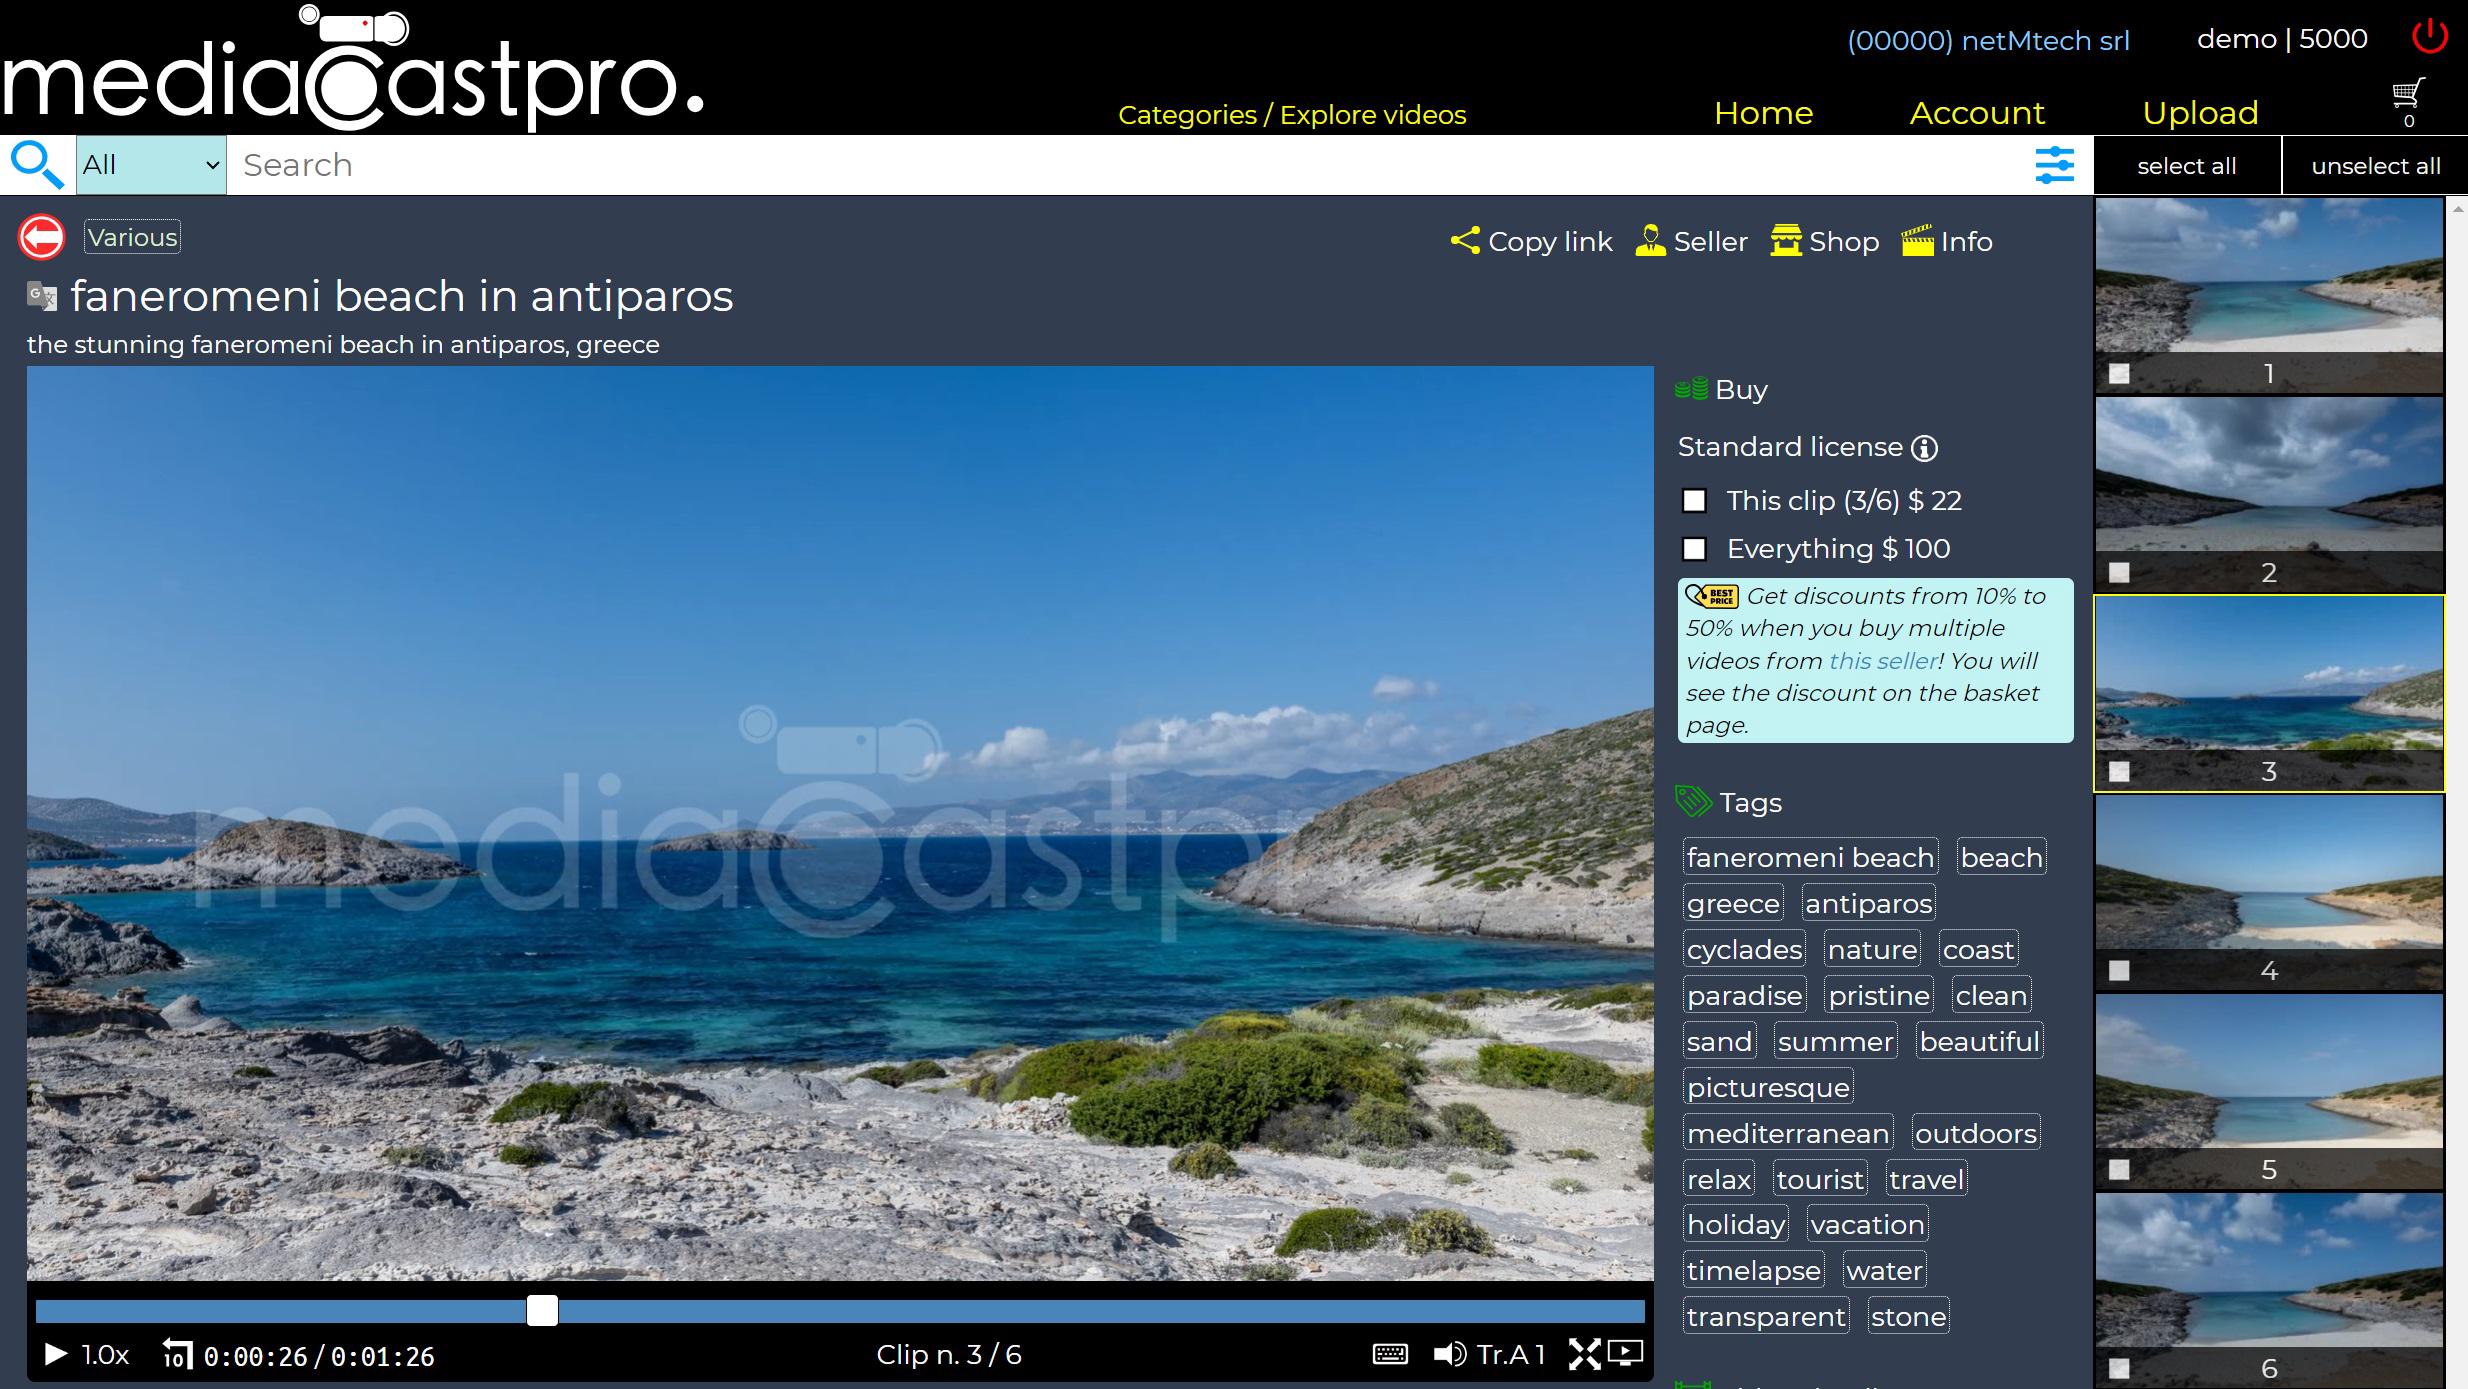Toggle fullscreen video mode icon

1584,1354
